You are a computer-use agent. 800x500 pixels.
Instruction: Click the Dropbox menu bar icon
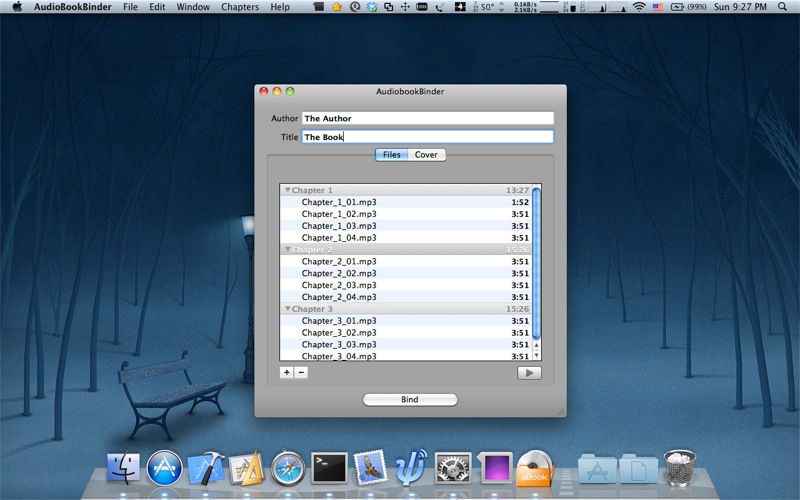[x=372, y=7]
